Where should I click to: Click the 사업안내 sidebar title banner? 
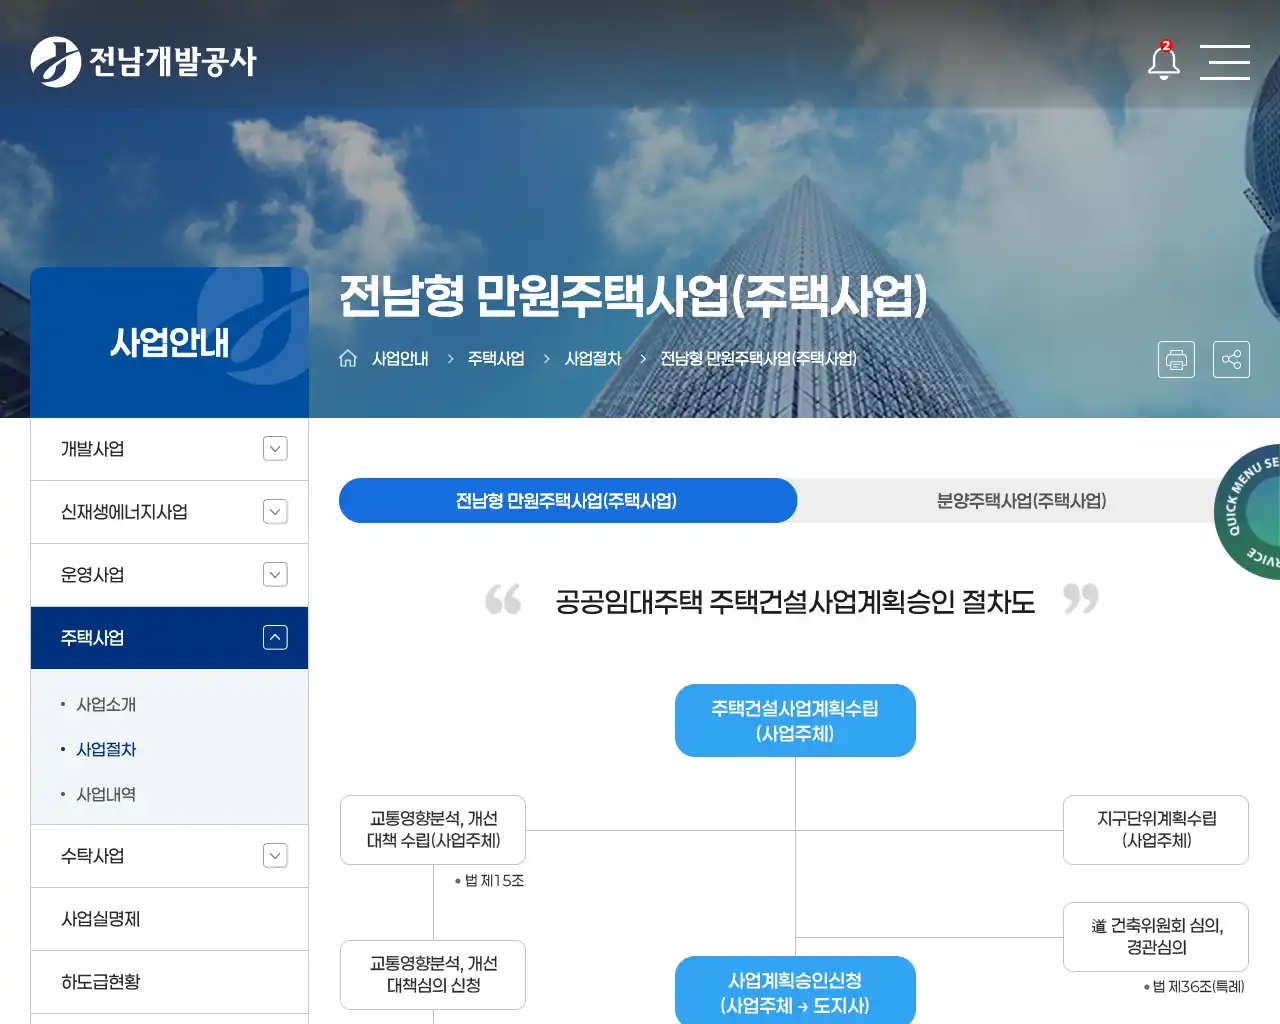169,342
